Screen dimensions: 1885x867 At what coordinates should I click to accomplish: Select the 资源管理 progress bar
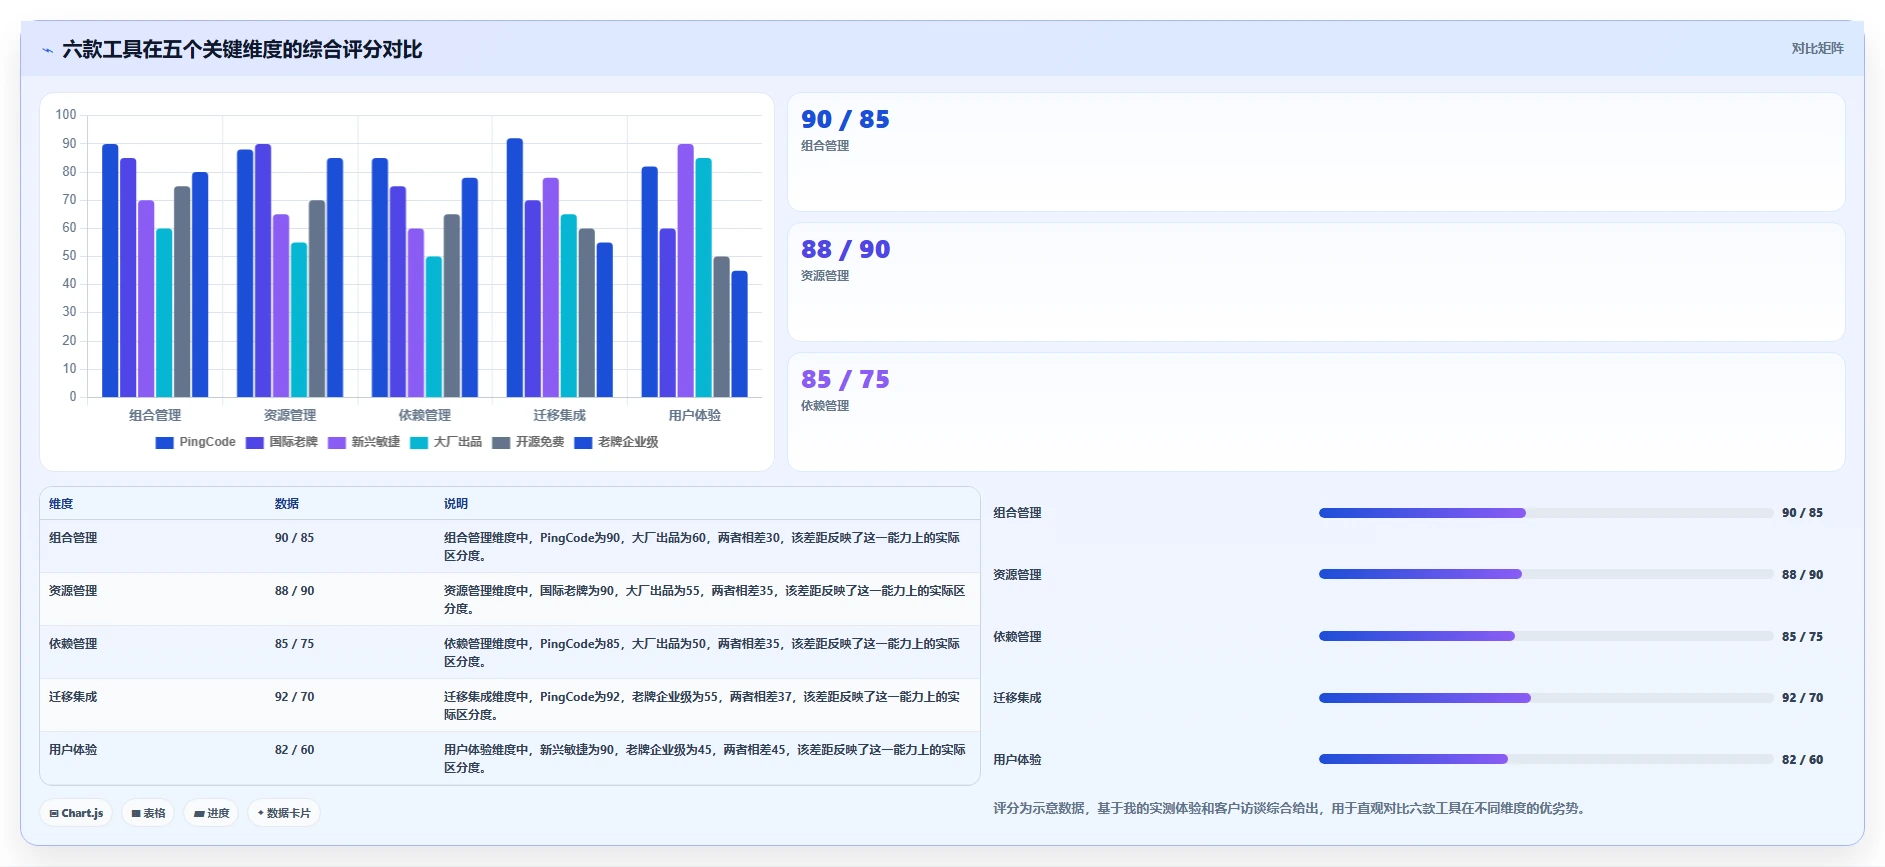(1546, 574)
